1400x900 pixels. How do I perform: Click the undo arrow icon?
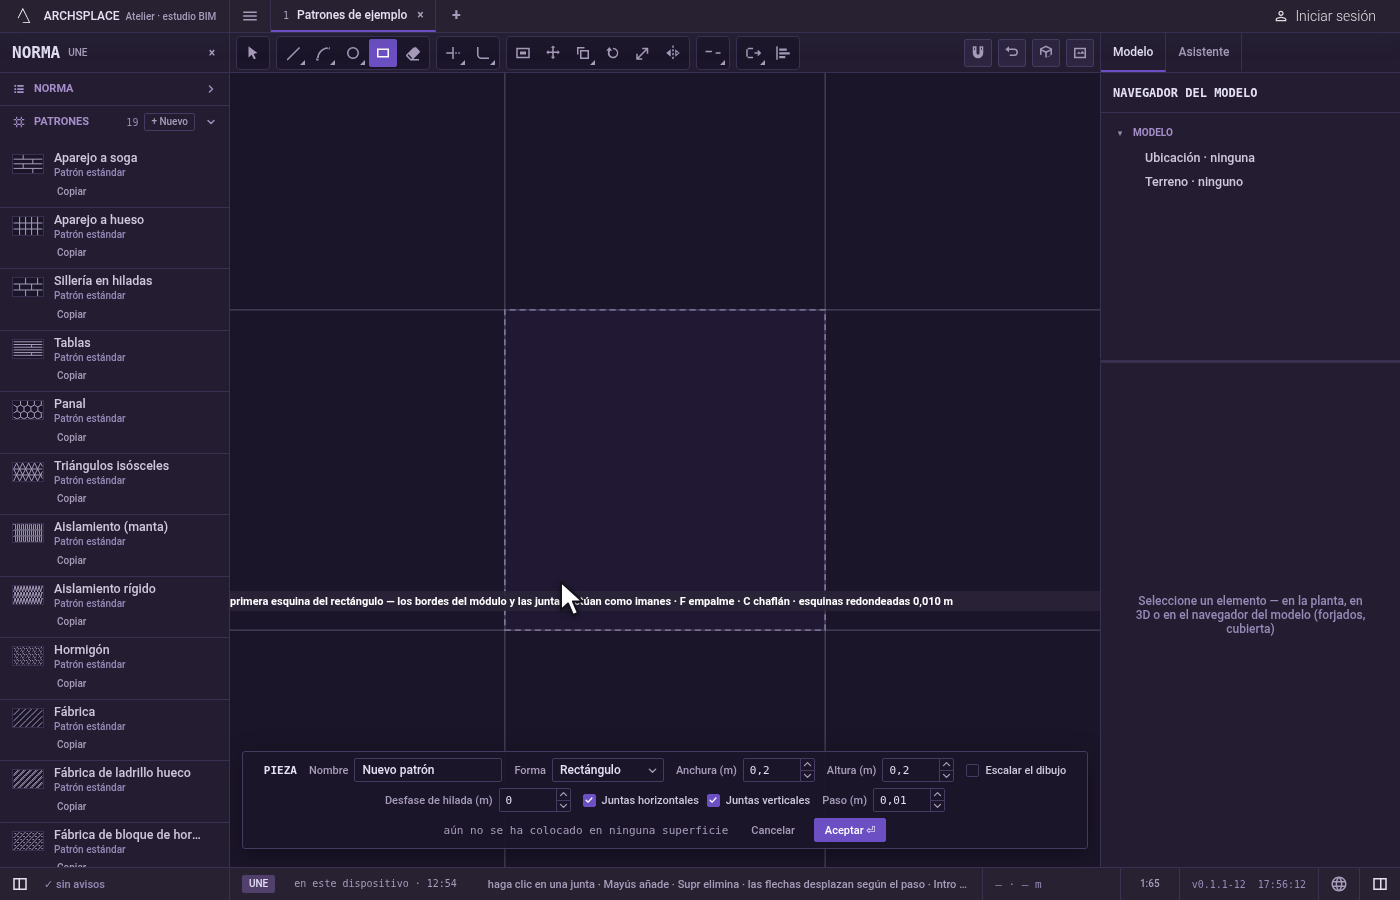point(1012,53)
